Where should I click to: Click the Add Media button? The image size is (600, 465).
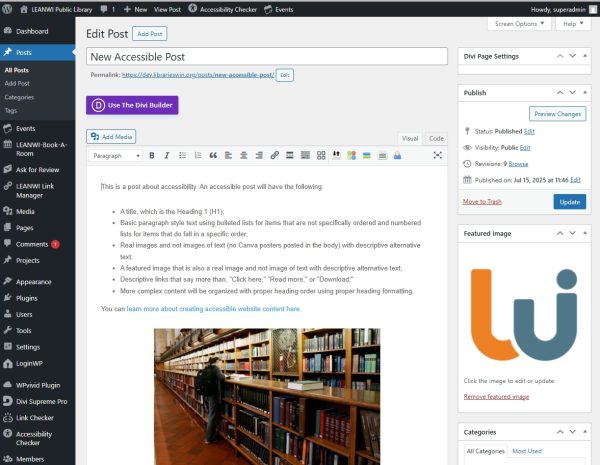111,137
